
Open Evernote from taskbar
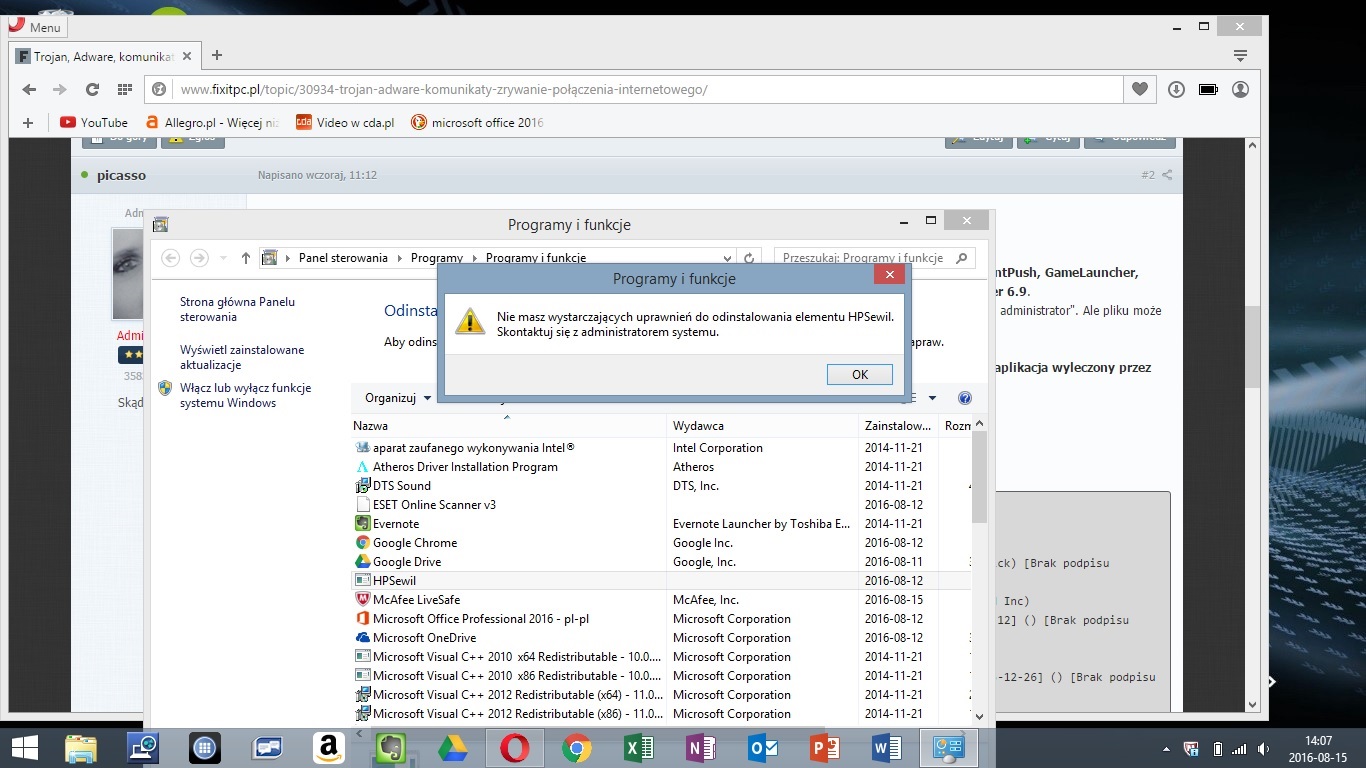pyautogui.click(x=390, y=748)
